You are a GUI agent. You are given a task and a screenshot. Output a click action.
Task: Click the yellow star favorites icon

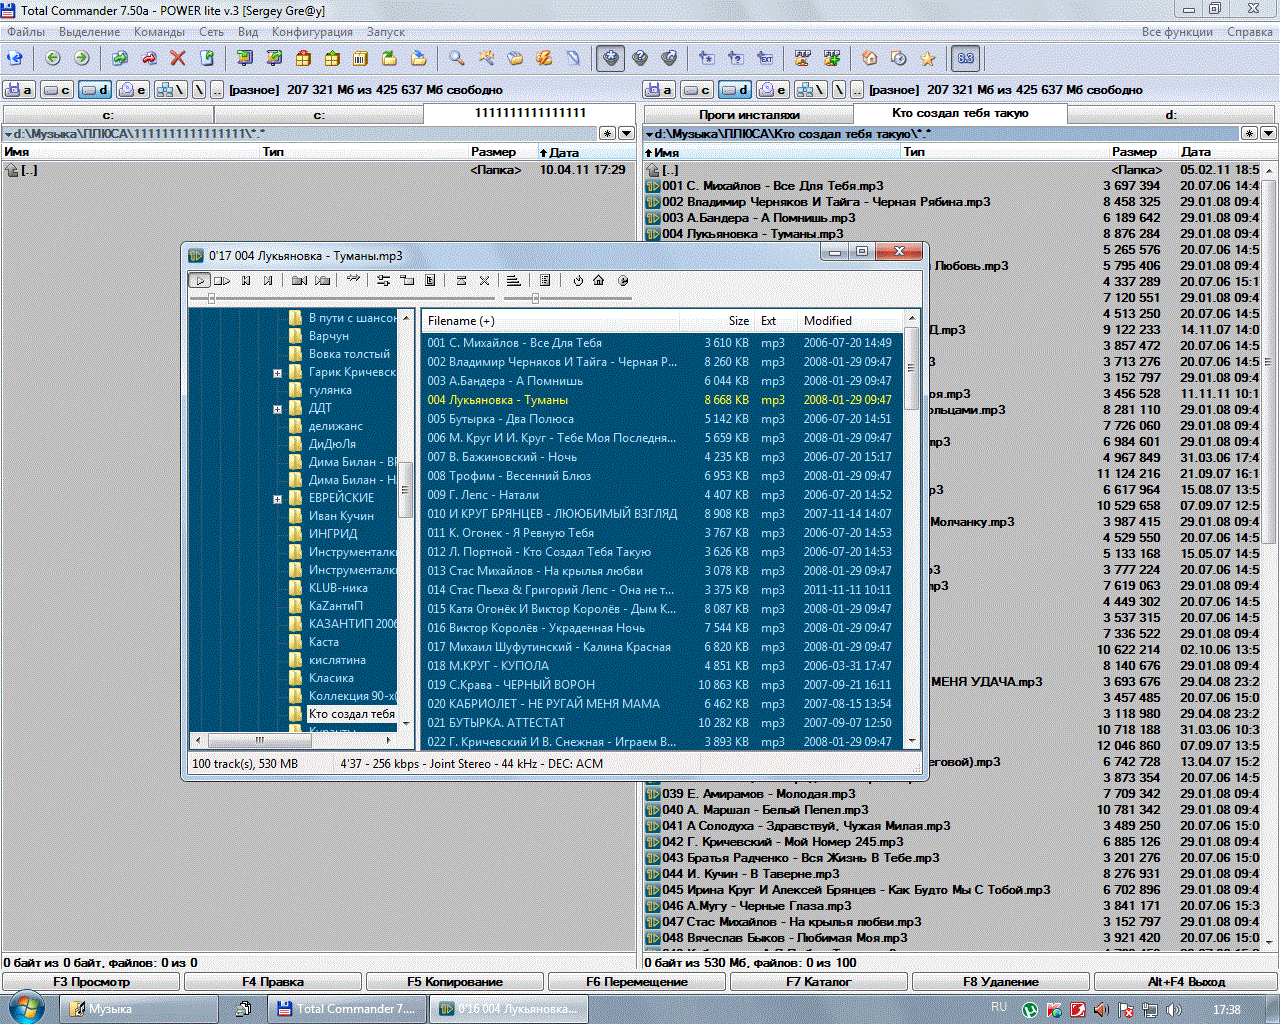pyautogui.click(x=927, y=58)
